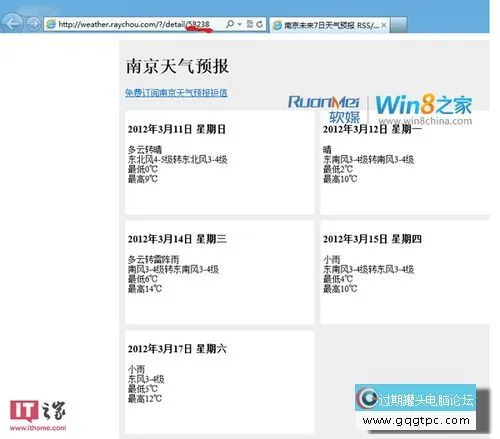Screen dimensions: 500x439
Task: Click 最高10℃ in the March 15 card
Action: coord(340,288)
